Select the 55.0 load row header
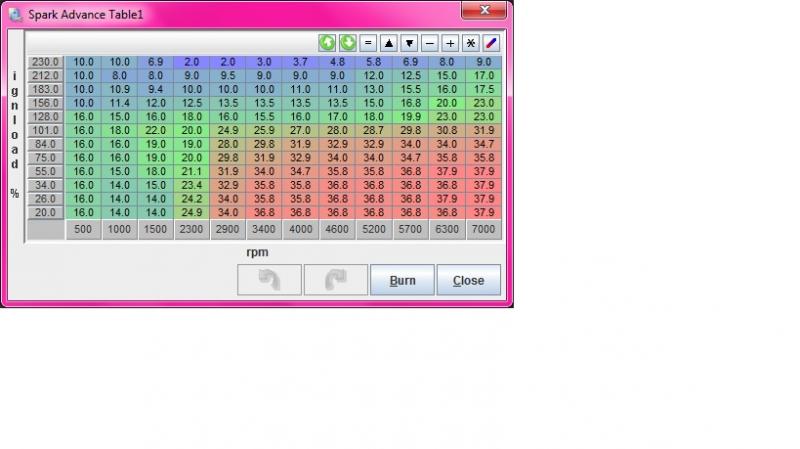 [45, 171]
